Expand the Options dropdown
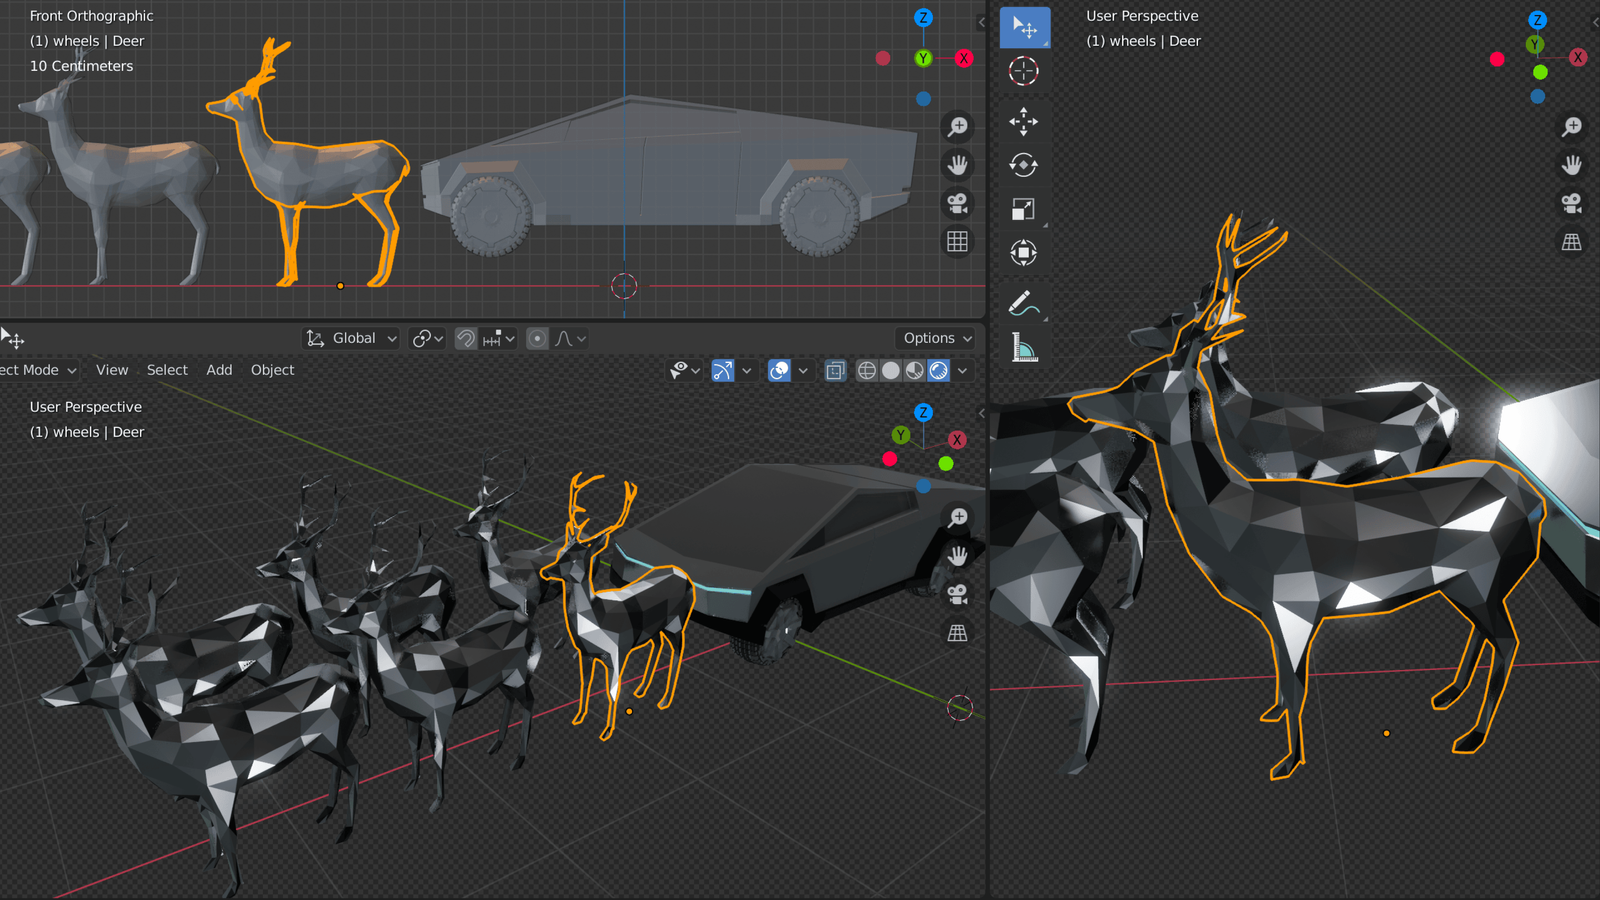Image resolution: width=1600 pixels, height=900 pixels. (937, 339)
